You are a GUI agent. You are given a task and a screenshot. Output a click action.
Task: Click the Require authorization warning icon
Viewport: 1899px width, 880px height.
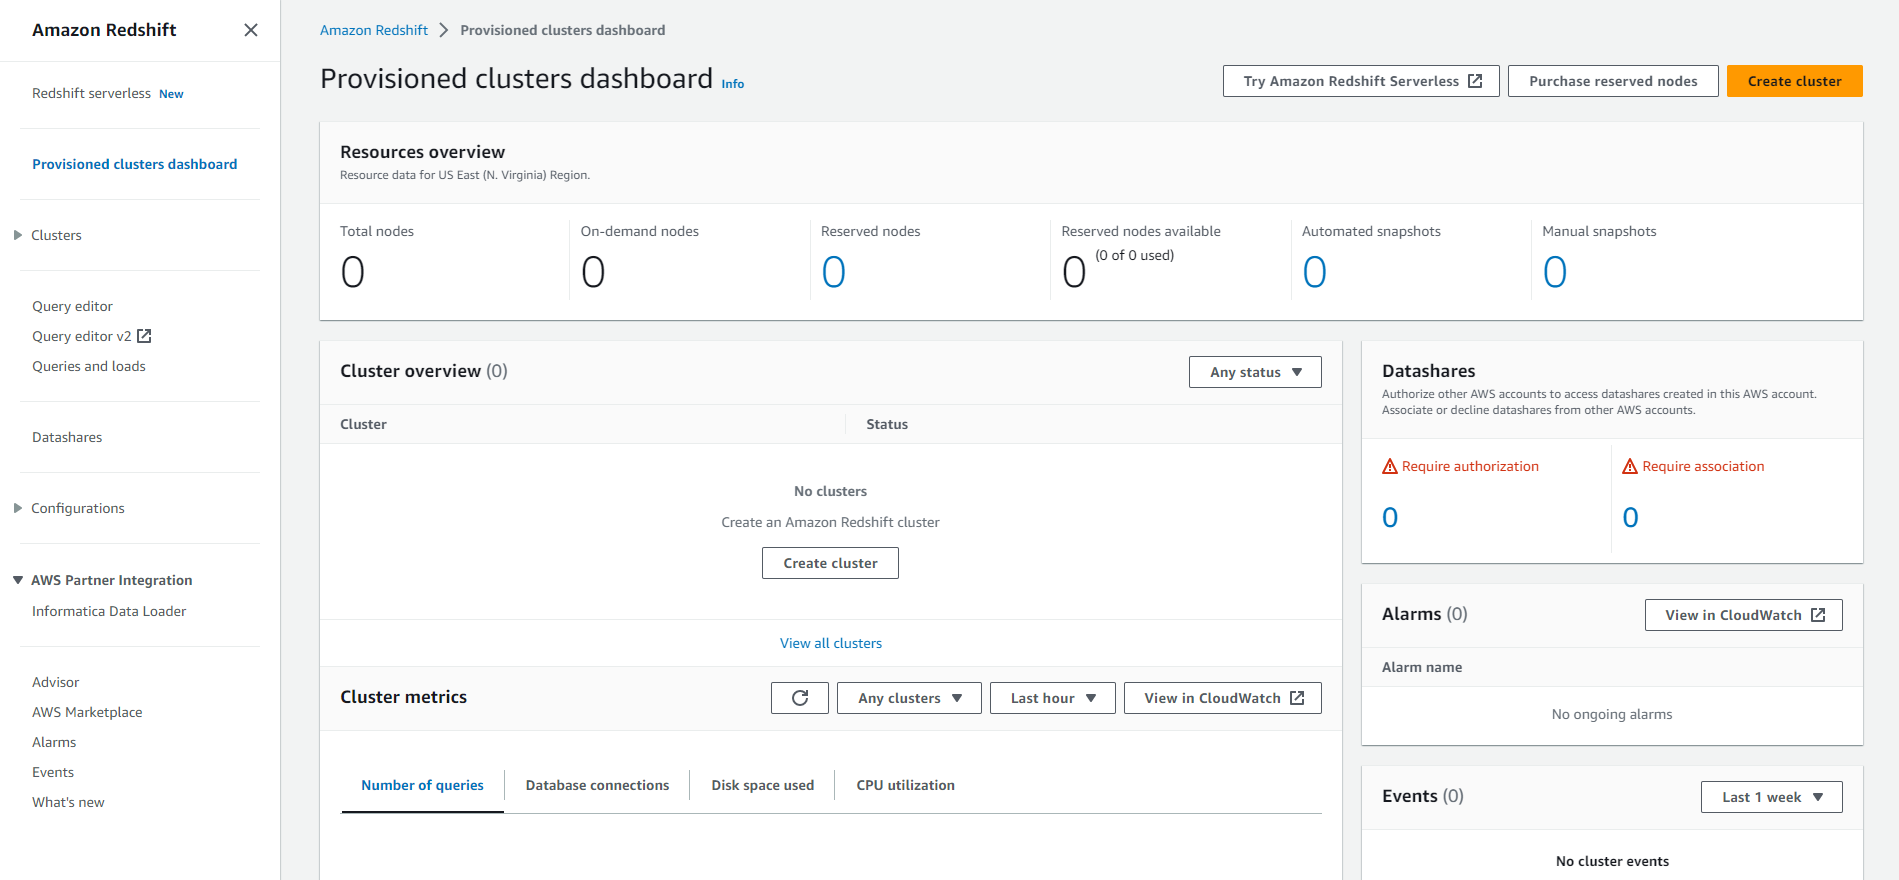(1390, 466)
